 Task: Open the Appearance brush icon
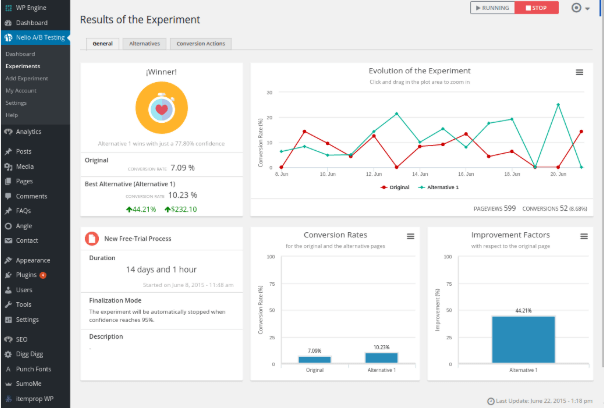(8, 260)
